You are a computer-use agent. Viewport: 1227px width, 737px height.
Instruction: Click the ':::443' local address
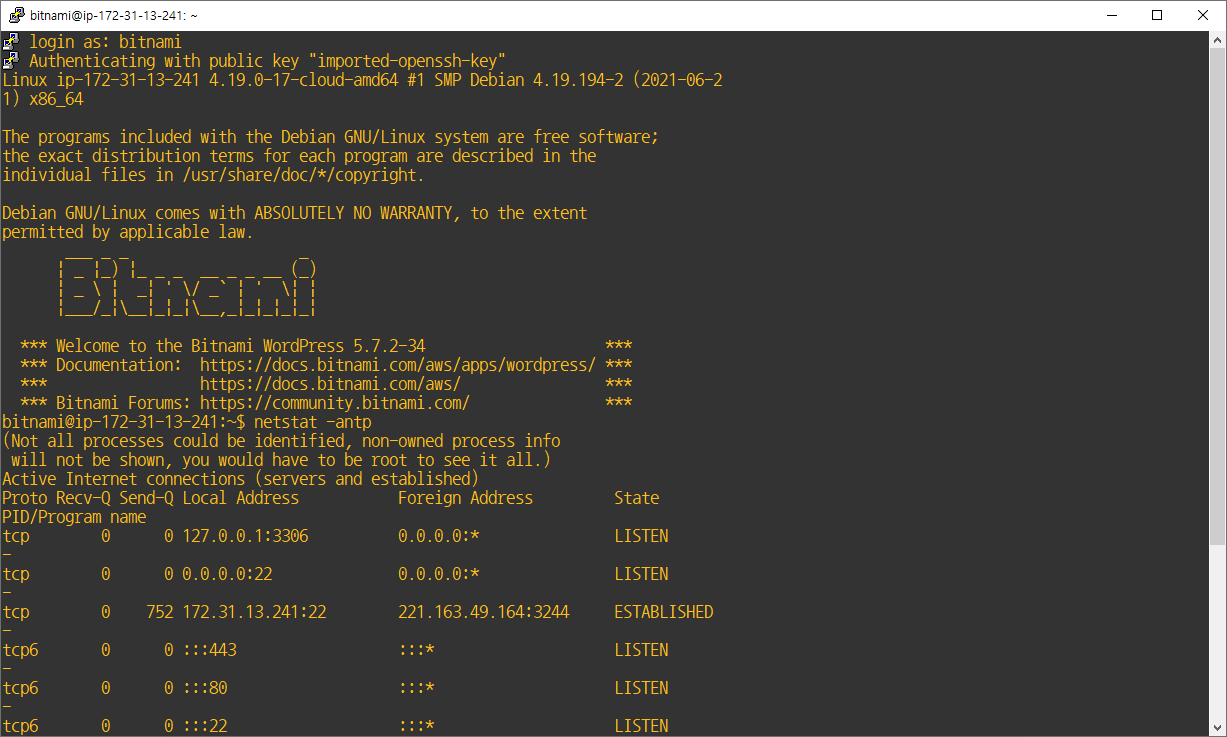(209, 650)
